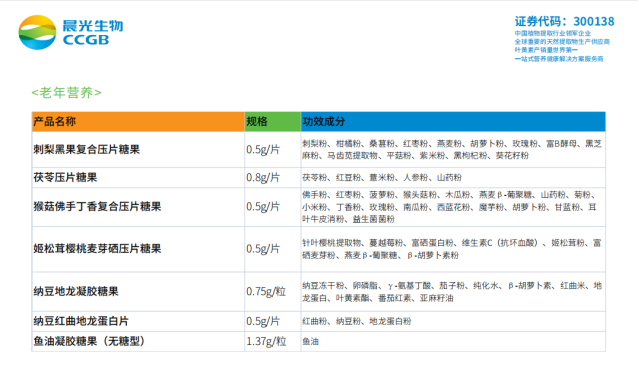639x368 pixels.
Task: Click the 0.8g/片 specification cell
Action: pos(273,178)
